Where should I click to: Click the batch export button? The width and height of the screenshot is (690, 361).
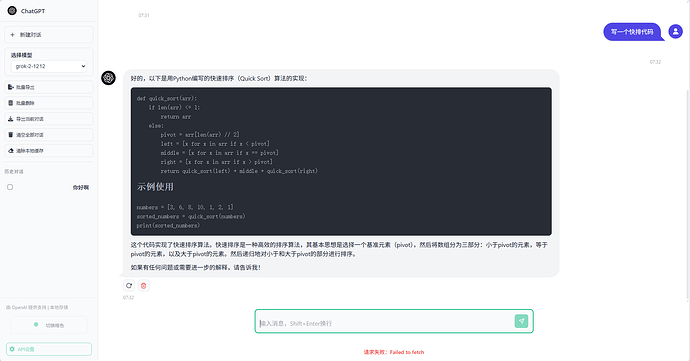(49, 87)
